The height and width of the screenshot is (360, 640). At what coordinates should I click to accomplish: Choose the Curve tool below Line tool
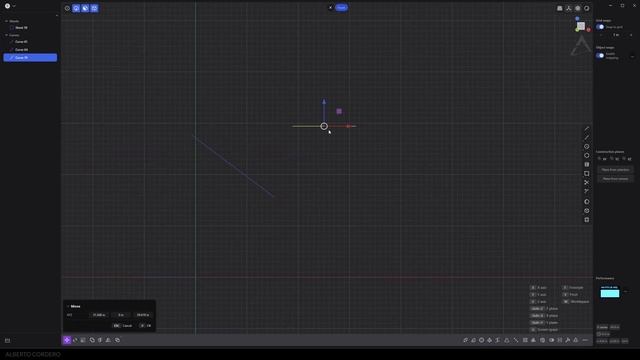point(587,138)
